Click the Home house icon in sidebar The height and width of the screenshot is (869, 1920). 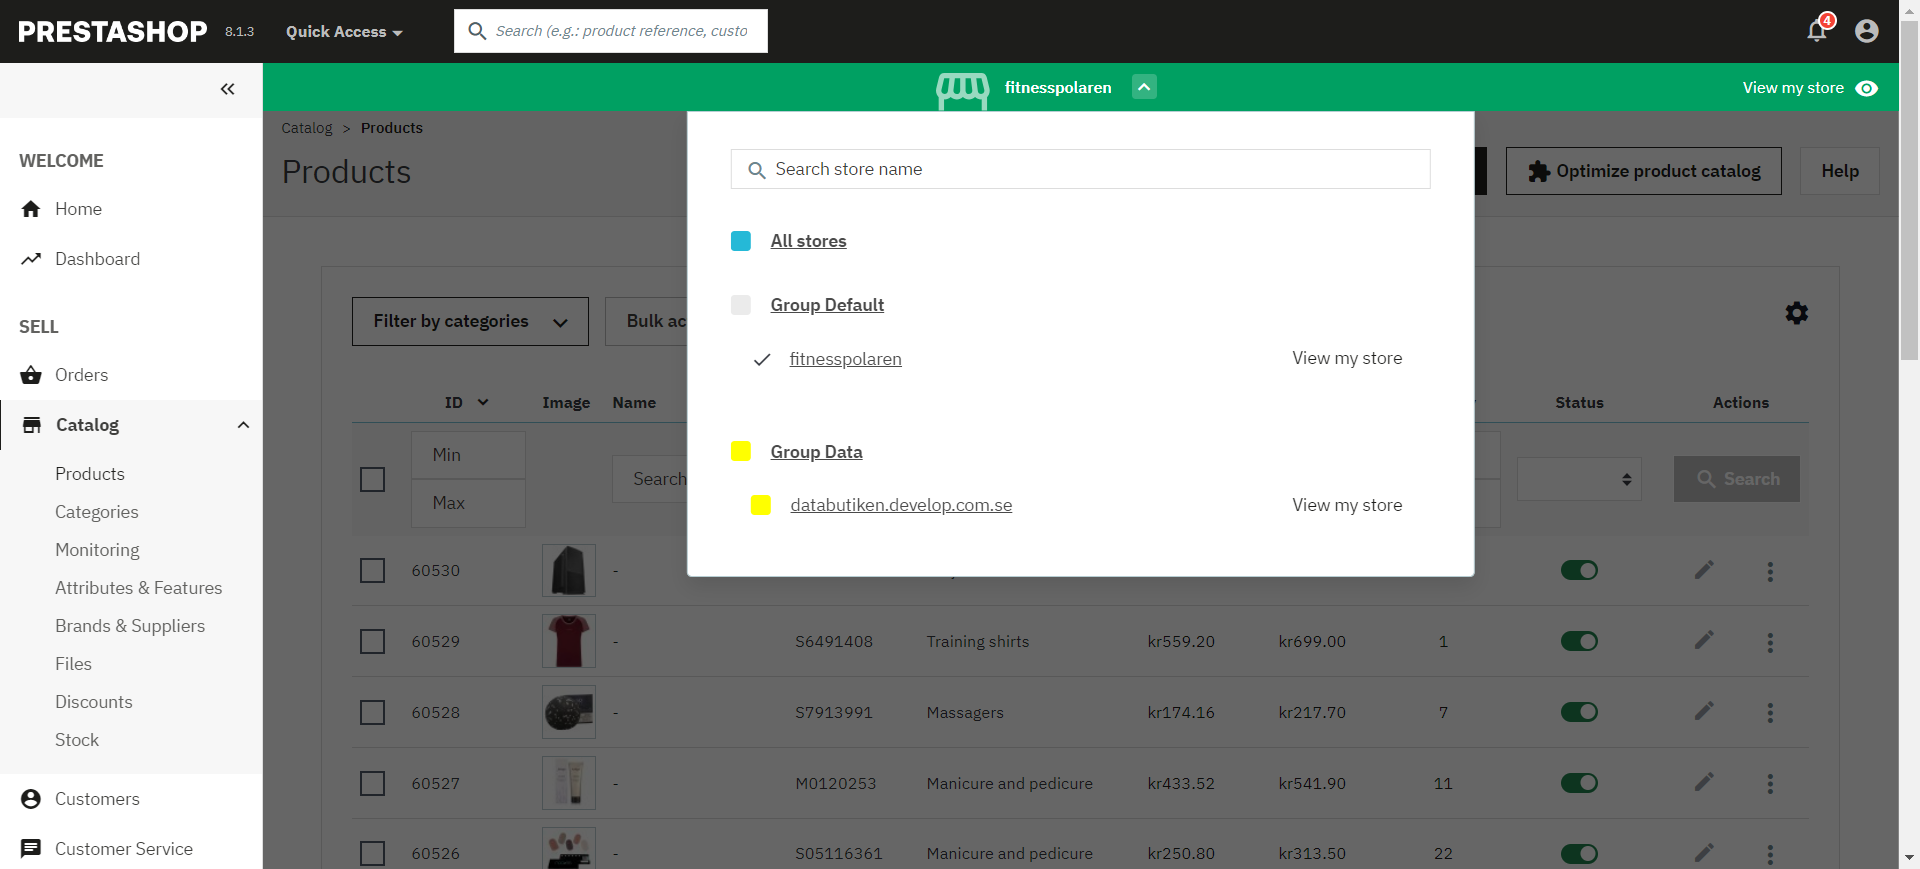tap(31, 209)
